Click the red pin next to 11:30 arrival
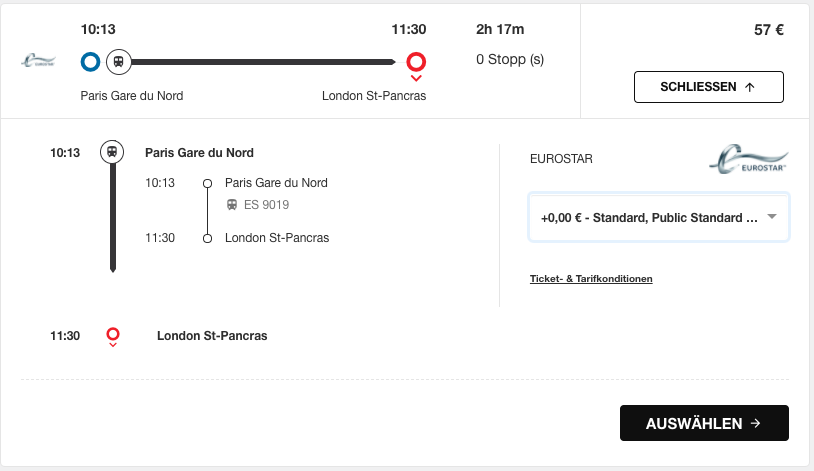Screen dimensions: 814x471 pos(113,337)
